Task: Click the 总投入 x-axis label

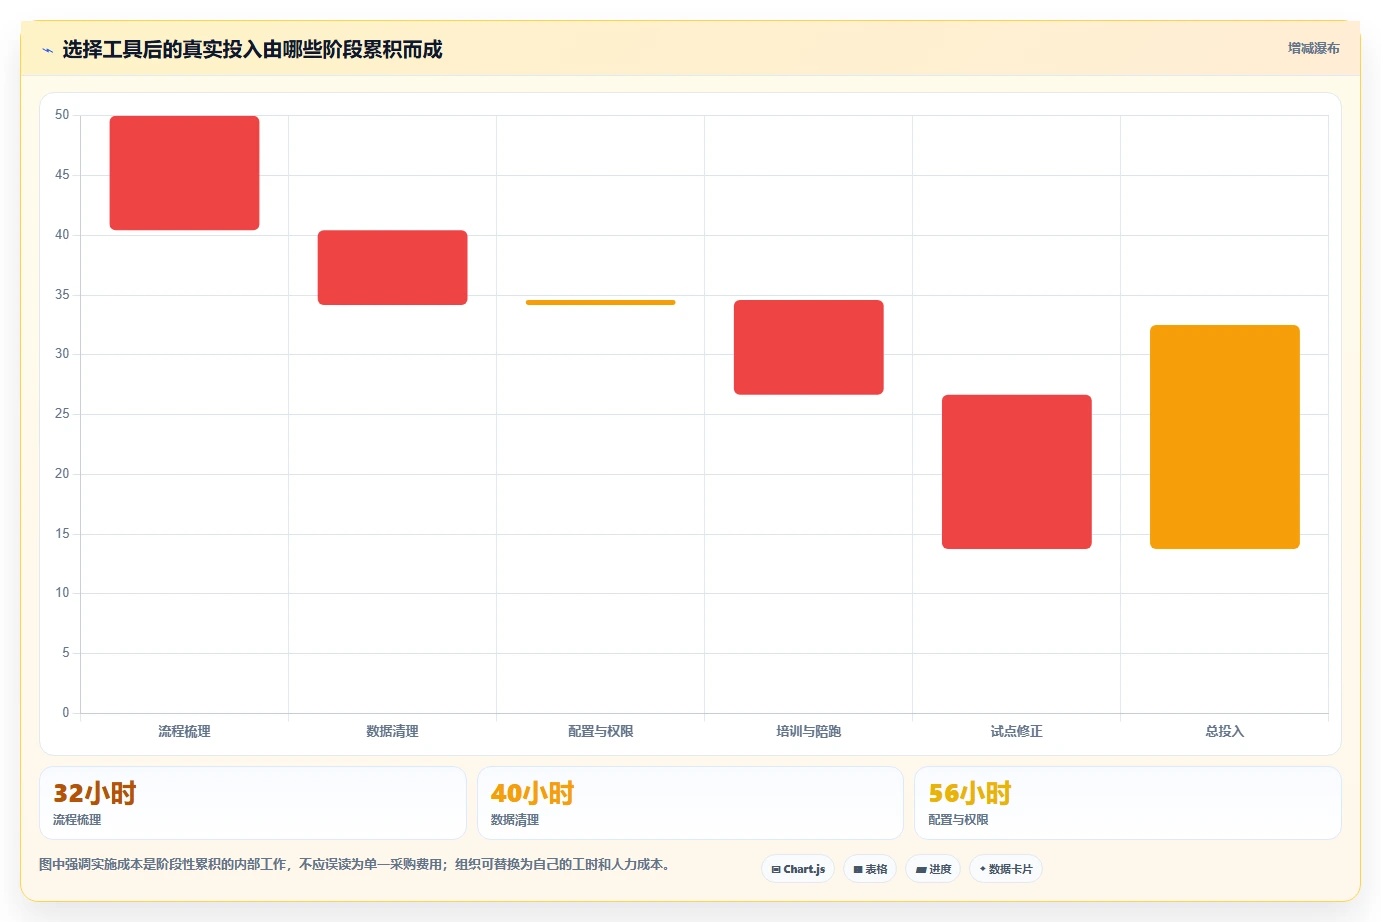Action: pos(1225,731)
